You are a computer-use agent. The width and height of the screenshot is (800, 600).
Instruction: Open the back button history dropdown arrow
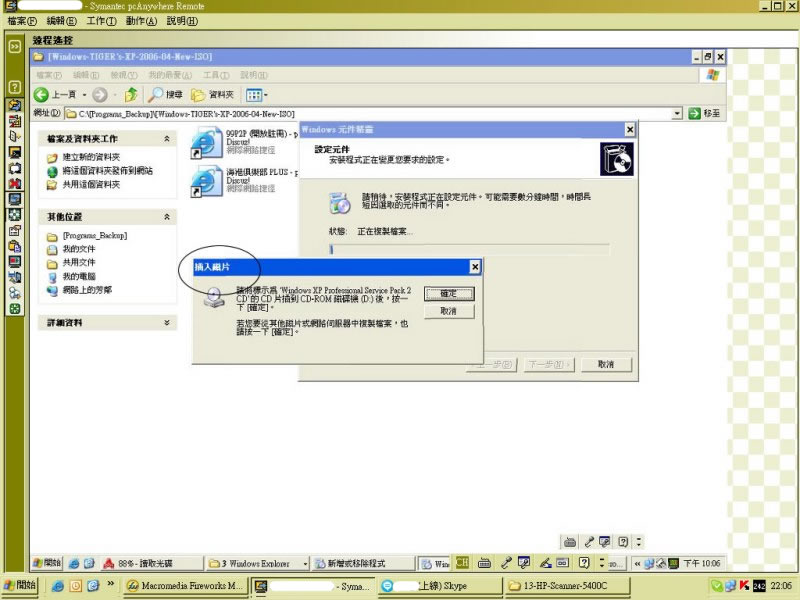(84, 95)
